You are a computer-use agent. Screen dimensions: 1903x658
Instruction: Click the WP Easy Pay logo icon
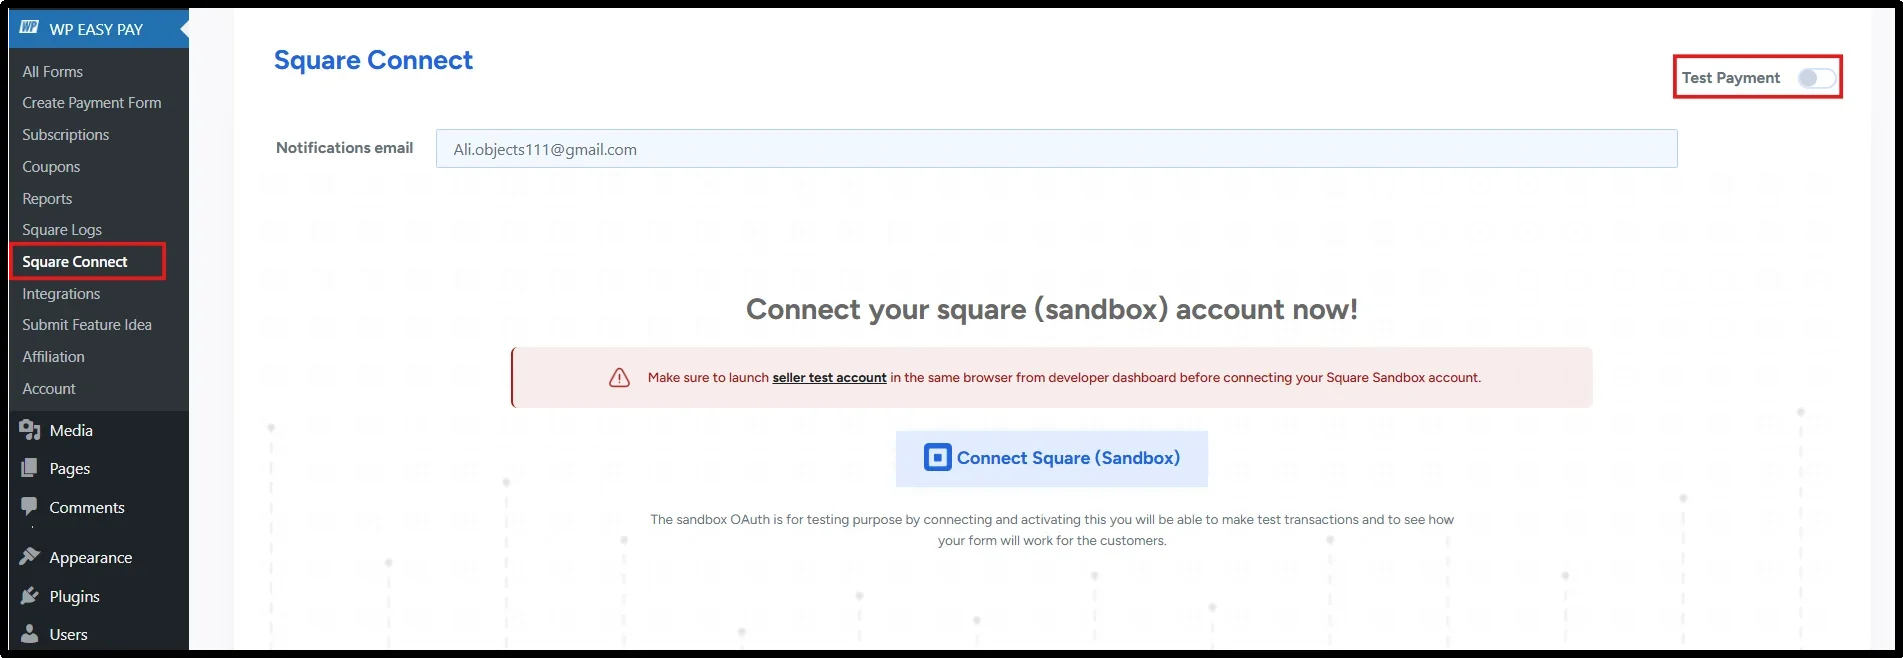29,28
